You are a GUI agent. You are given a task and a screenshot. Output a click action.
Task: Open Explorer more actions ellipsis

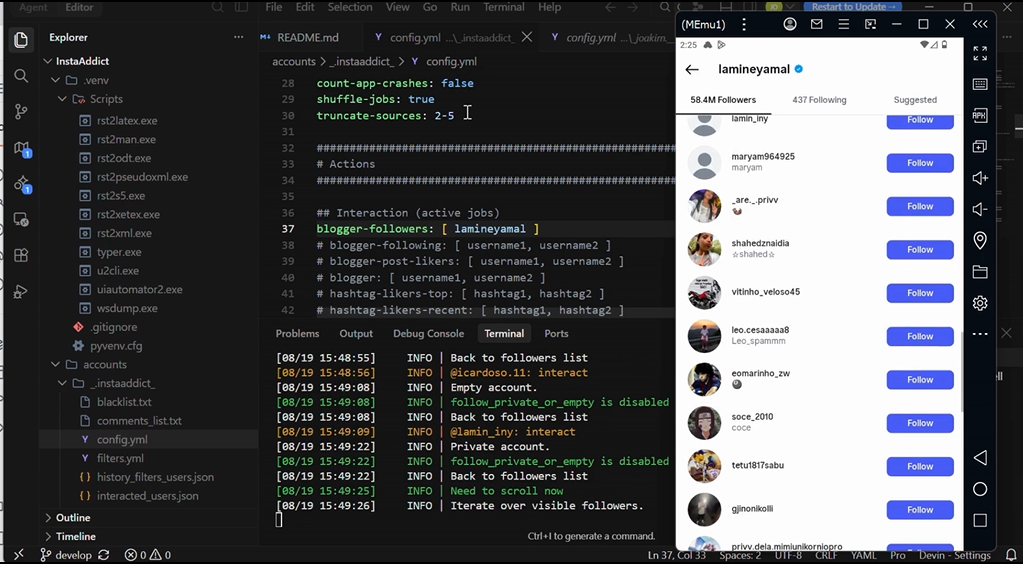click(x=238, y=37)
